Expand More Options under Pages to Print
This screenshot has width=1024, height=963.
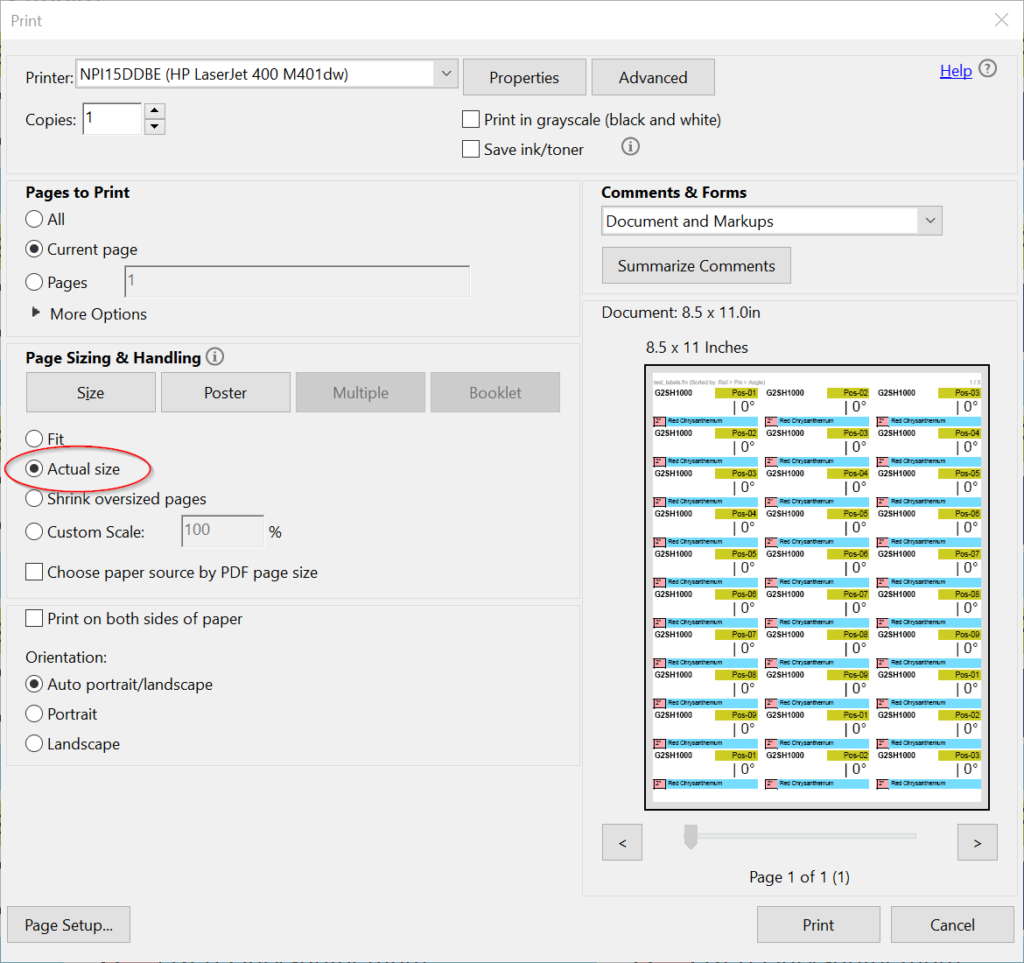coord(38,314)
